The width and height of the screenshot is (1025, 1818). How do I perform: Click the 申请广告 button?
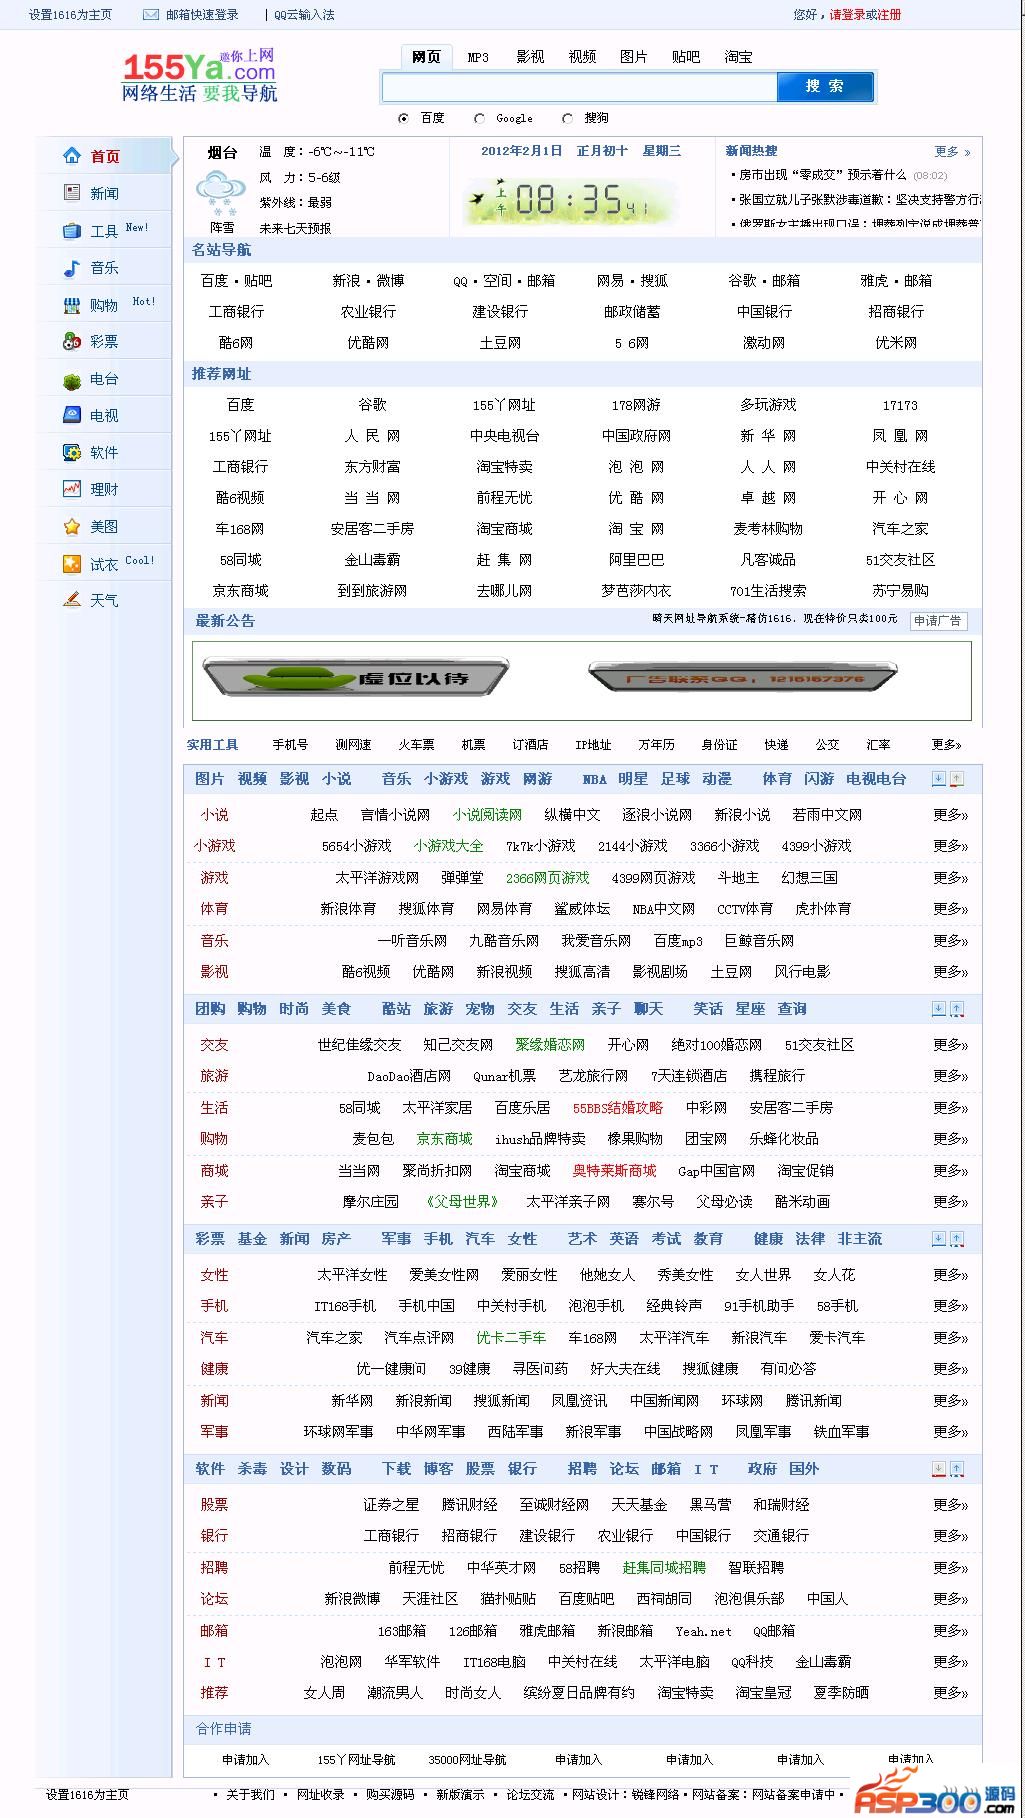click(x=938, y=621)
